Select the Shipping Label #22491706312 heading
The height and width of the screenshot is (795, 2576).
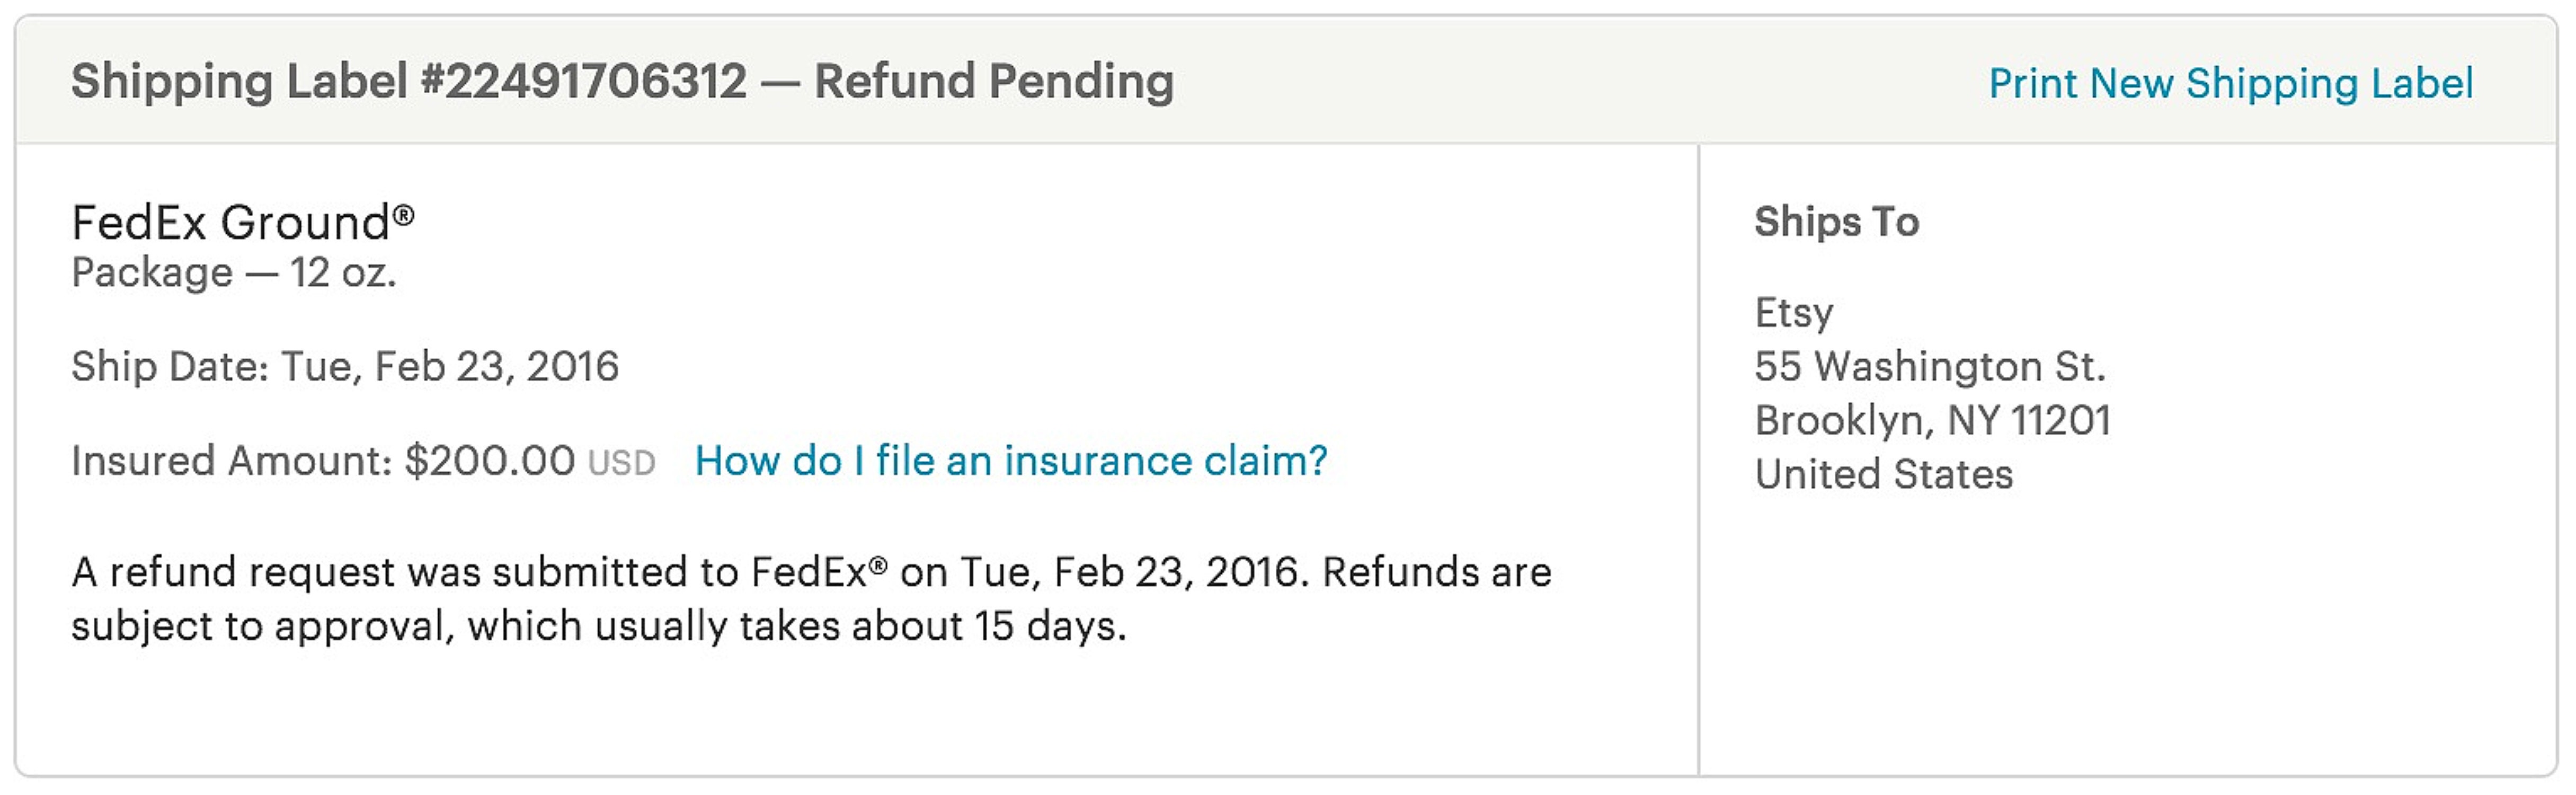point(409,81)
